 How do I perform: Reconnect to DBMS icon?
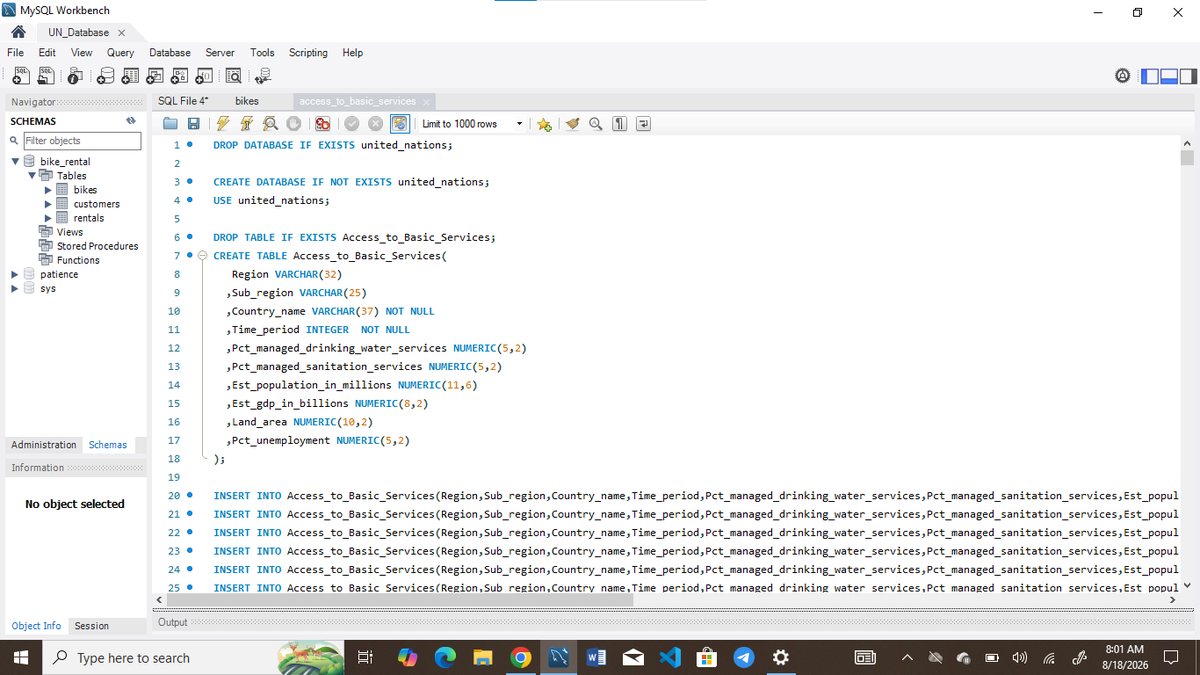point(263,75)
